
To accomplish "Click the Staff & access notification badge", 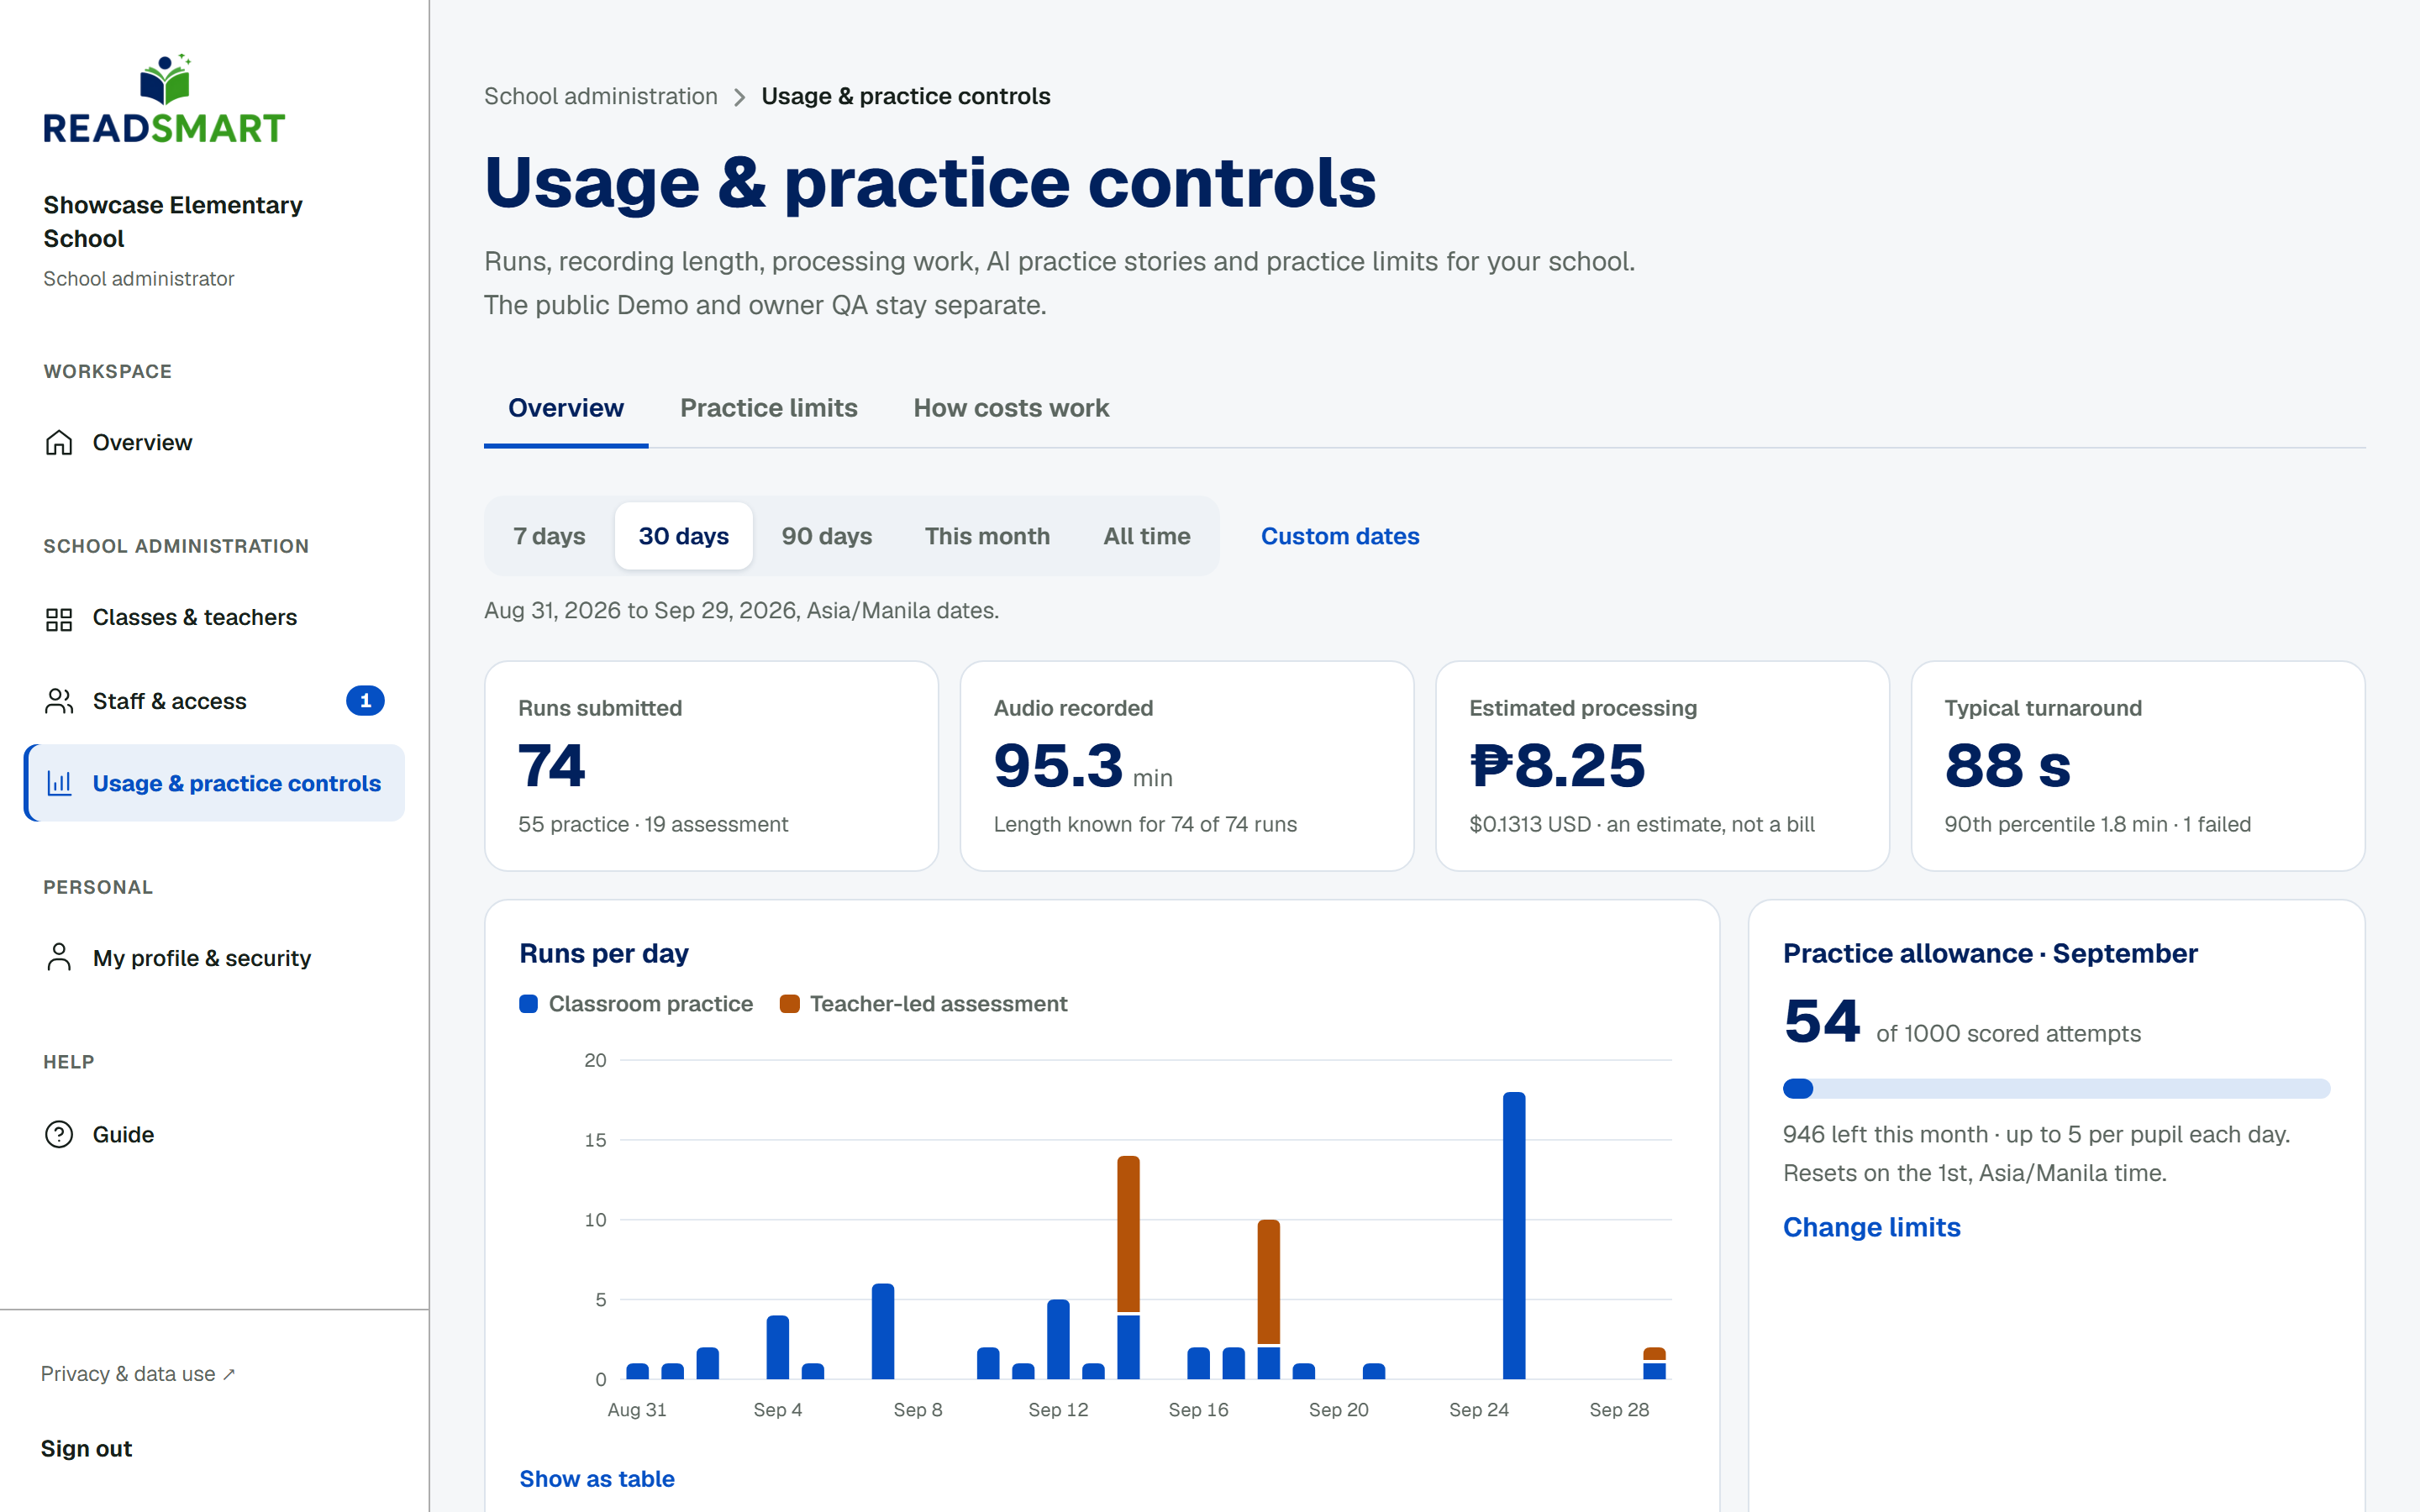I will click(365, 701).
